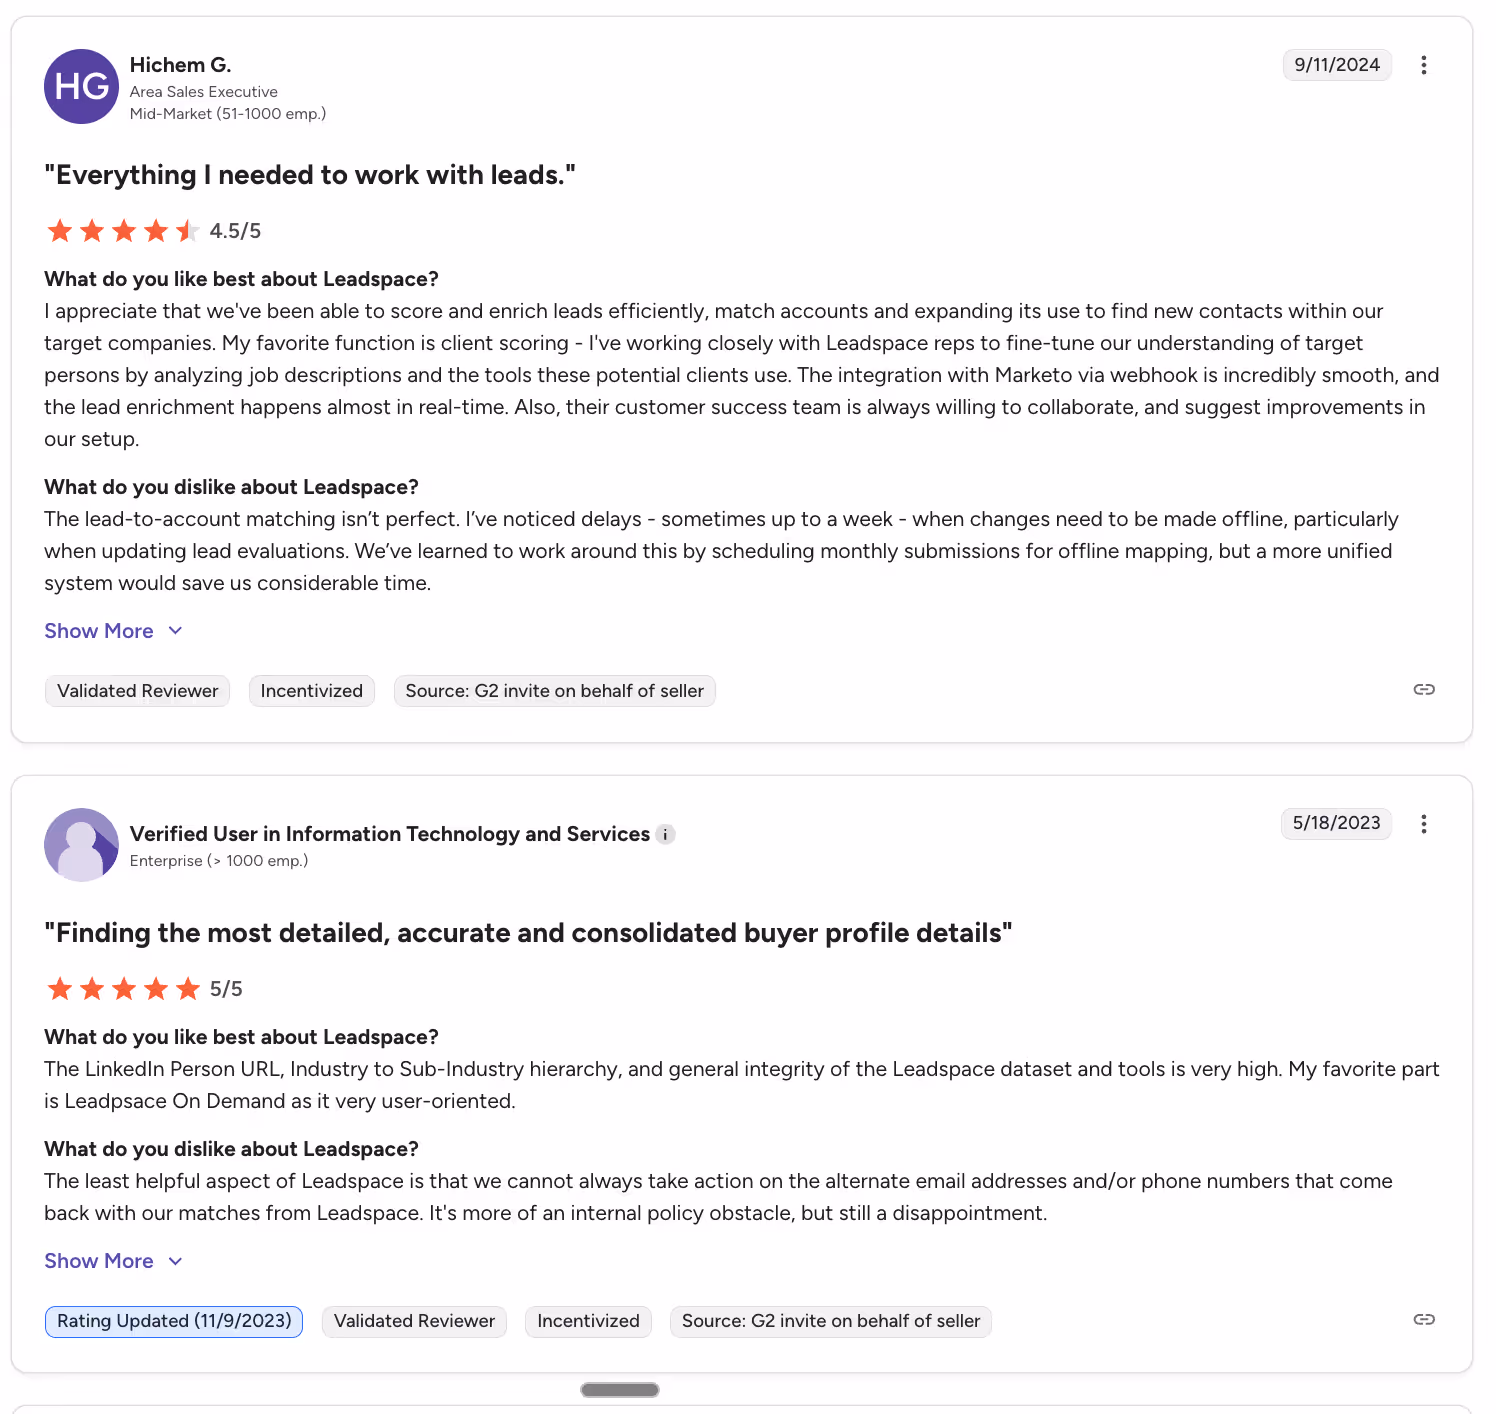The width and height of the screenshot is (1496, 1414).
Task: Select the Incentivized badge on second review
Action: [588, 1321]
